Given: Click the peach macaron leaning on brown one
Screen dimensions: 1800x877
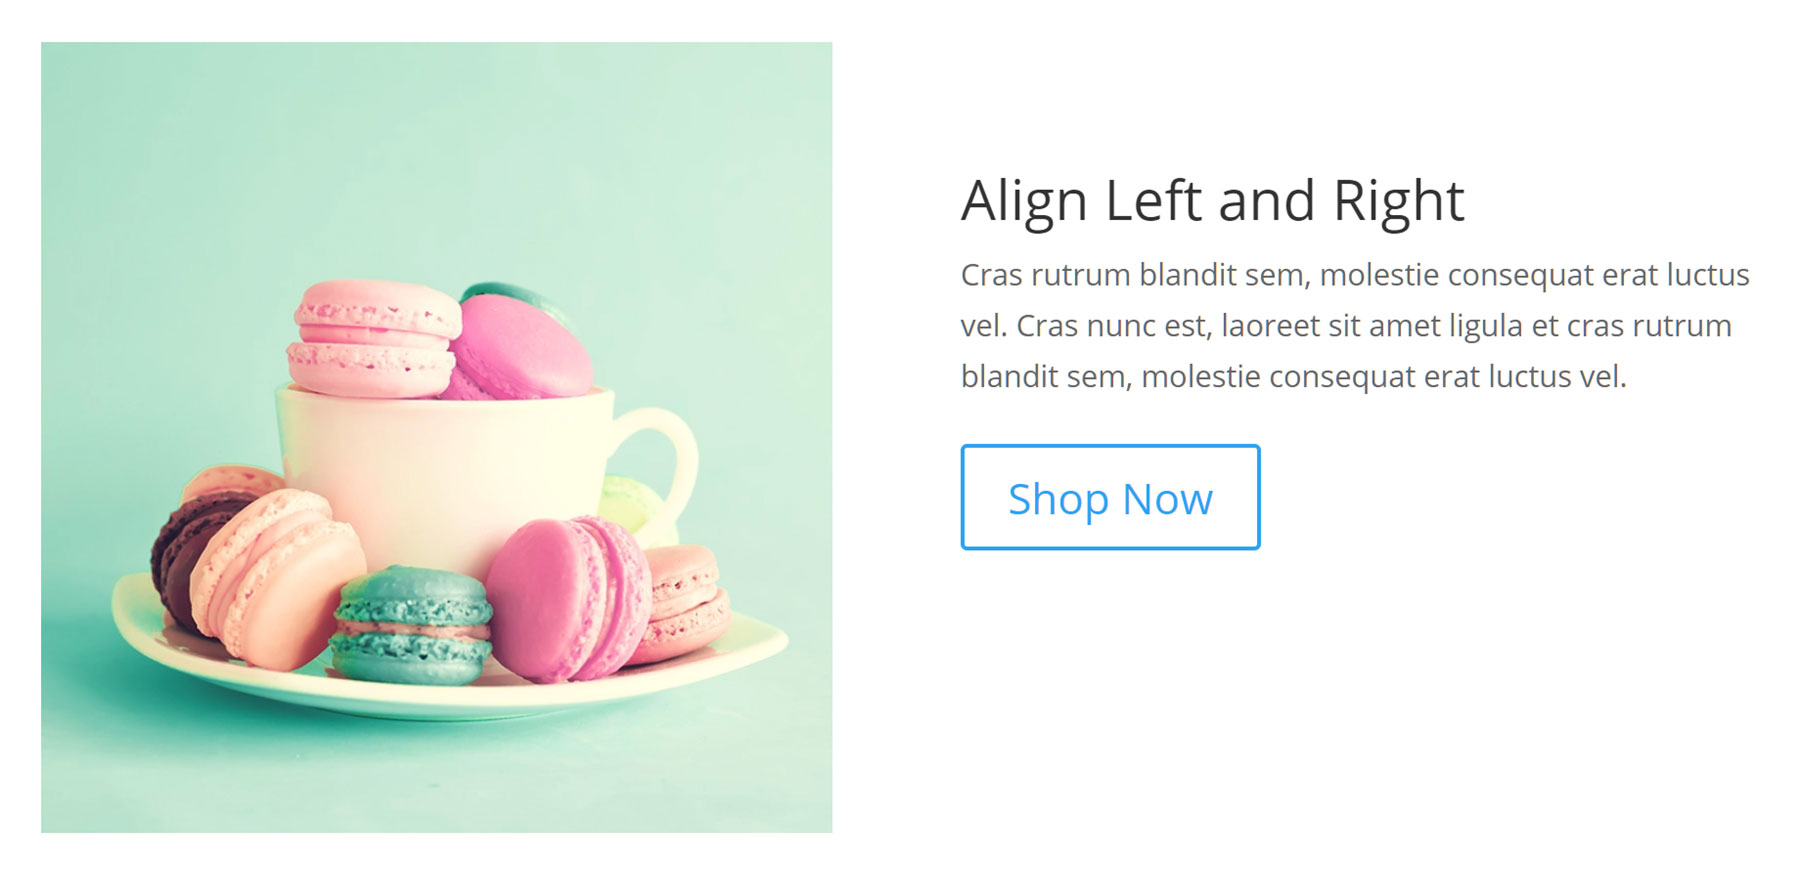Looking at the screenshot, I should [278, 580].
